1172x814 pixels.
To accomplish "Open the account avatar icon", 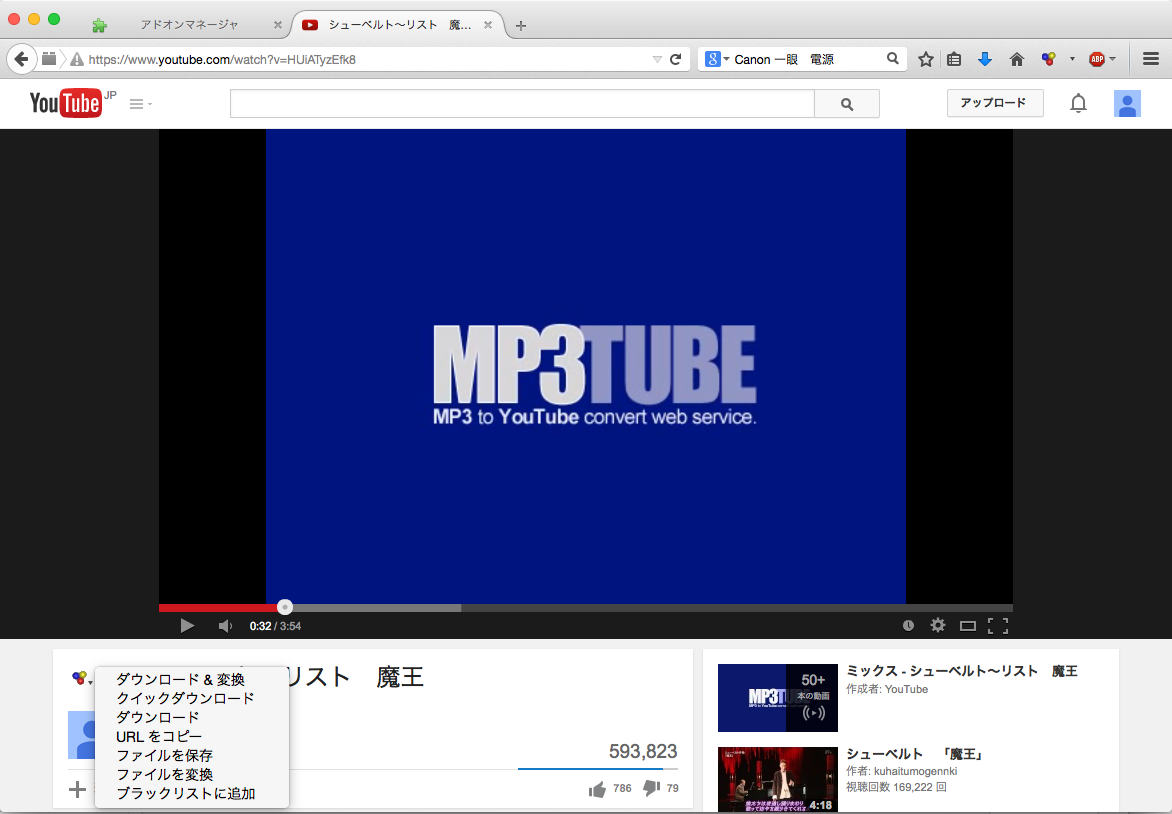I will point(1127,103).
